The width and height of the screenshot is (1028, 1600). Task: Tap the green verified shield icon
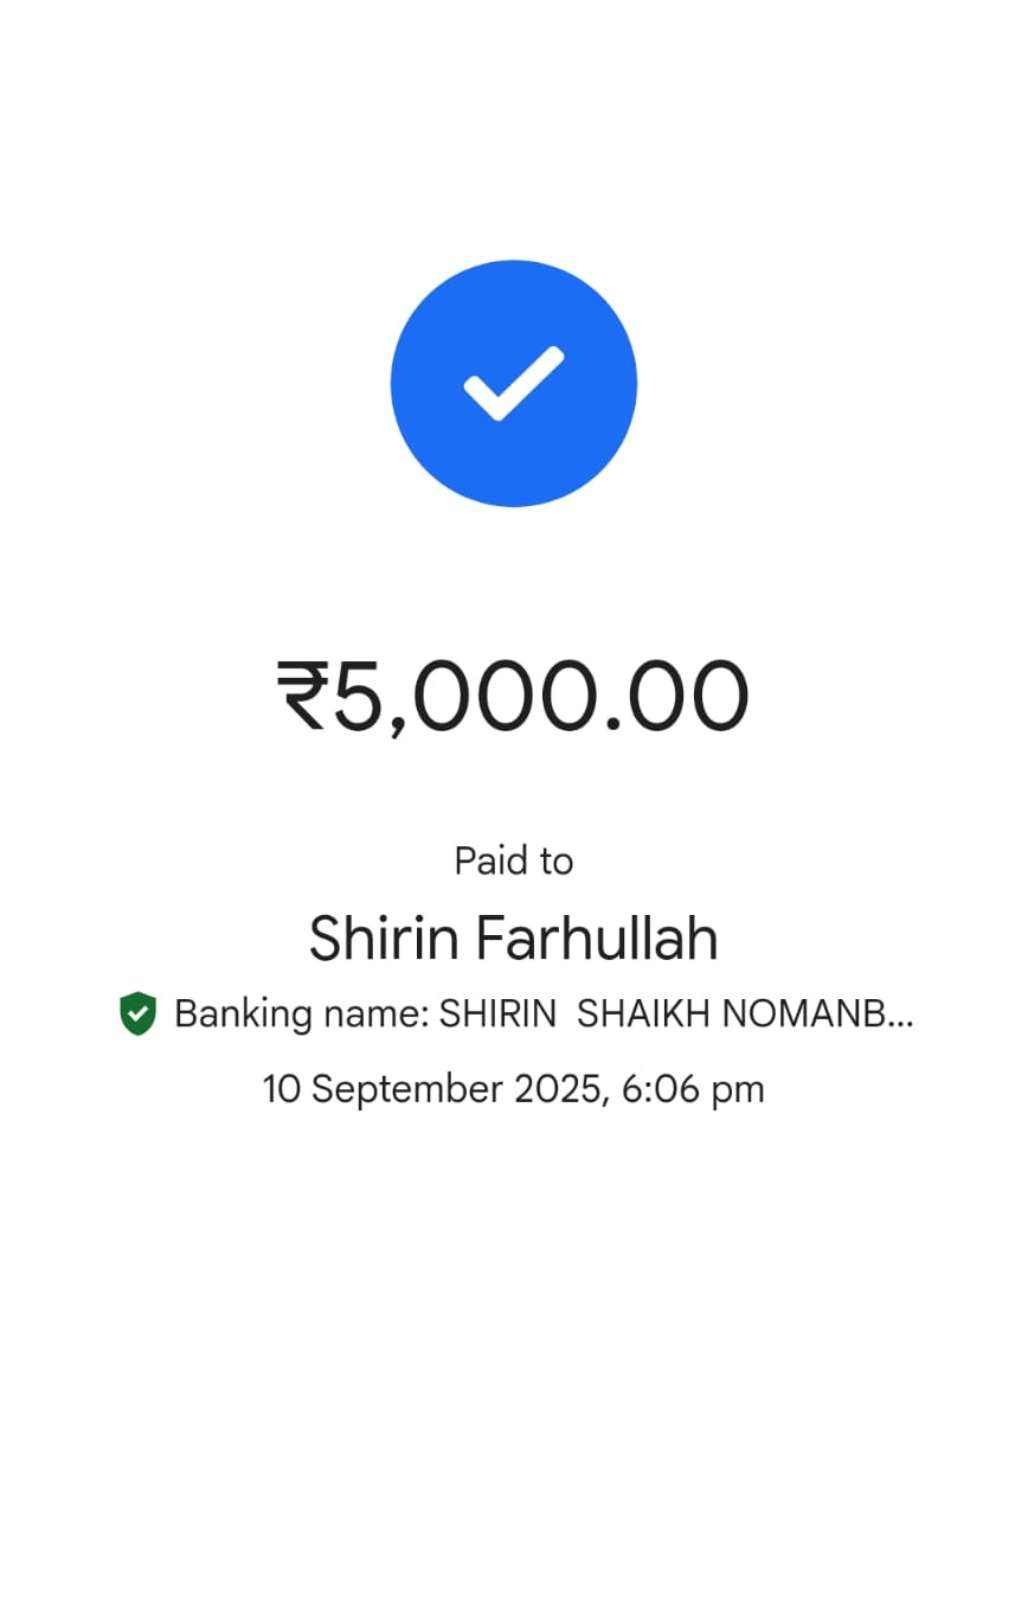point(138,1014)
